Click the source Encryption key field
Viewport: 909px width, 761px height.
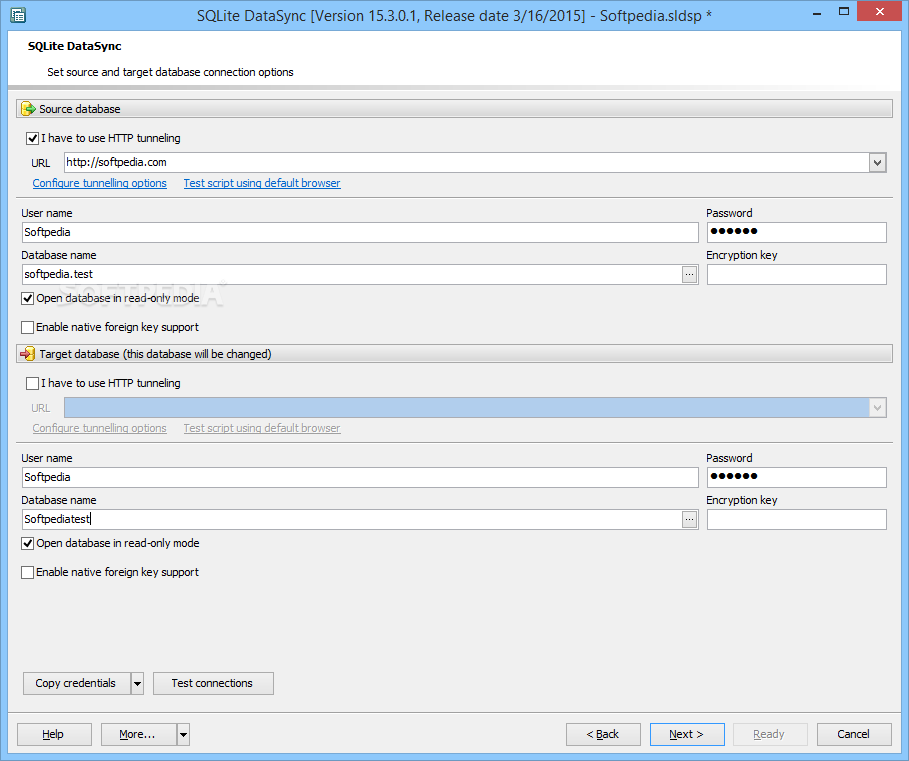pyautogui.click(x=796, y=275)
